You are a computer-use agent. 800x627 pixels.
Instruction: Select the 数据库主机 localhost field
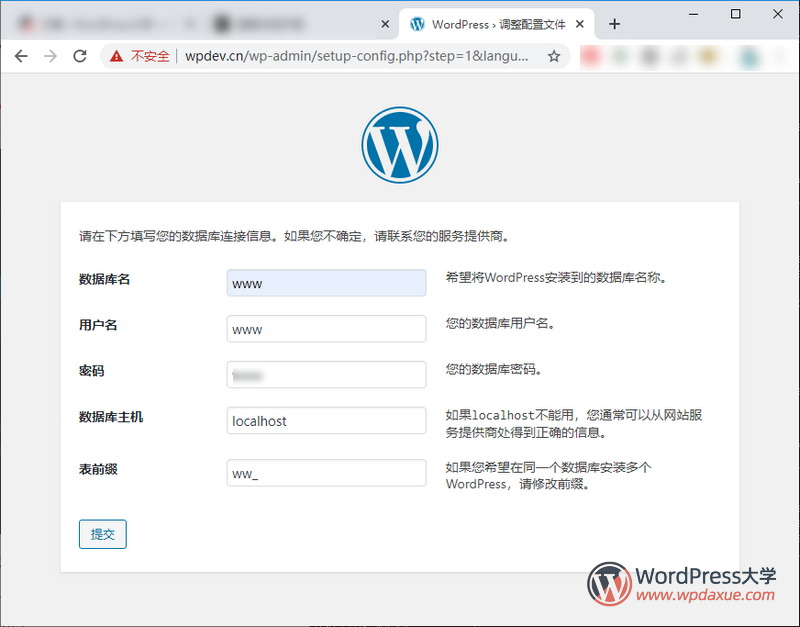coord(326,421)
